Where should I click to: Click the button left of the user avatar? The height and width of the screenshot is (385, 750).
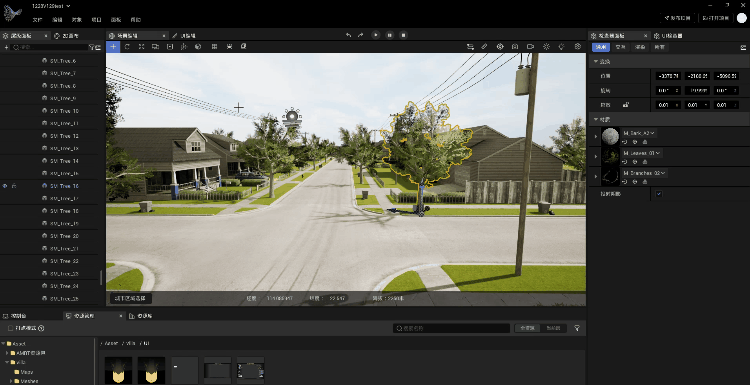[x=716, y=18]
